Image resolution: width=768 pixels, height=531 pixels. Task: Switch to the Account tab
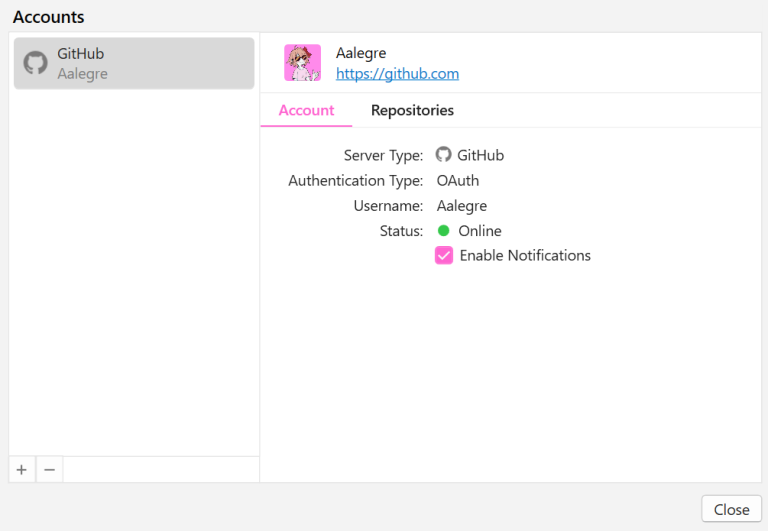point(306,110)
